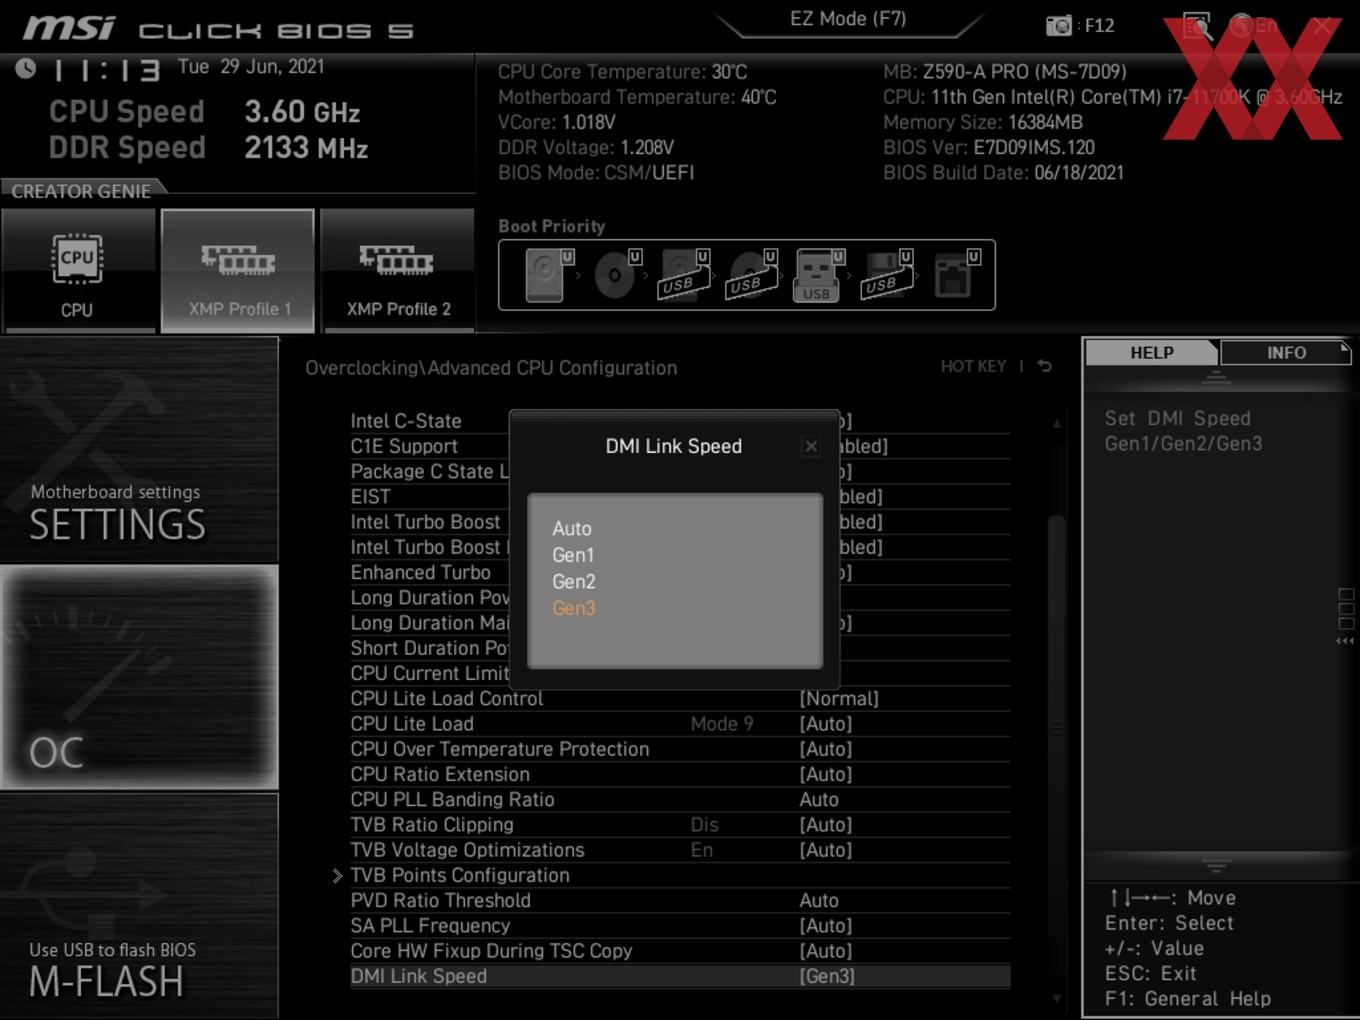Click scroll down arrow of settings list
The image size is (1360, 1020).
pos(1056,998)
